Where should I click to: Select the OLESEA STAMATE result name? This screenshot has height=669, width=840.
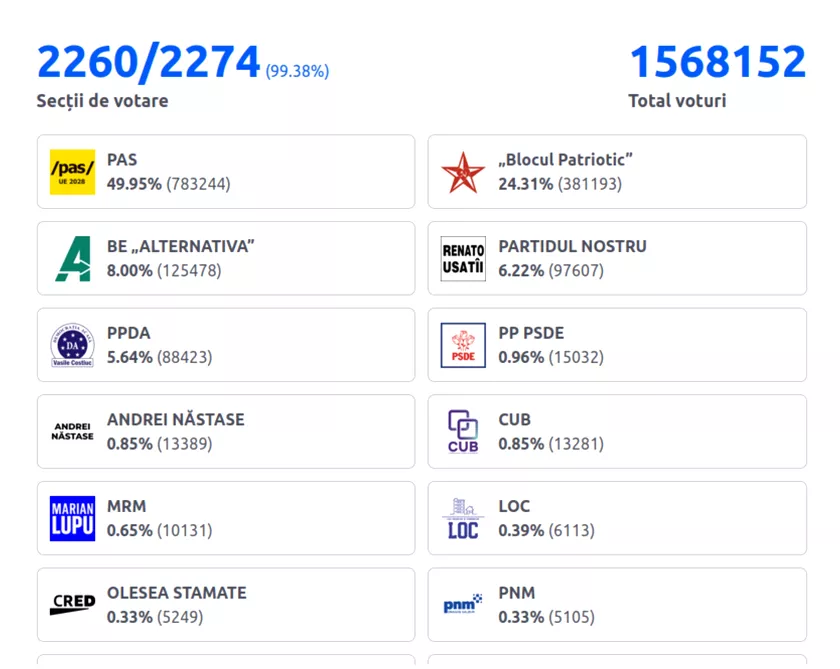click(x=176, y=593)
